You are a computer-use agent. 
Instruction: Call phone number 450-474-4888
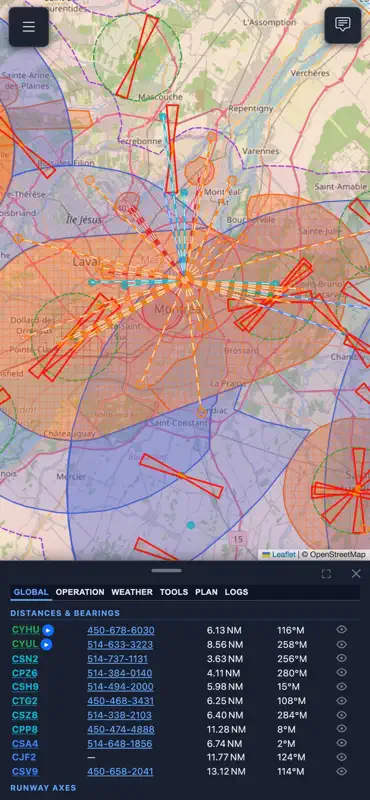[x=121, y=730]
